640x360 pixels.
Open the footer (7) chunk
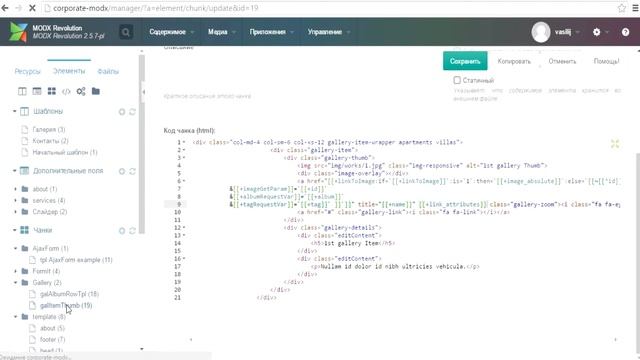coord(52,340)
